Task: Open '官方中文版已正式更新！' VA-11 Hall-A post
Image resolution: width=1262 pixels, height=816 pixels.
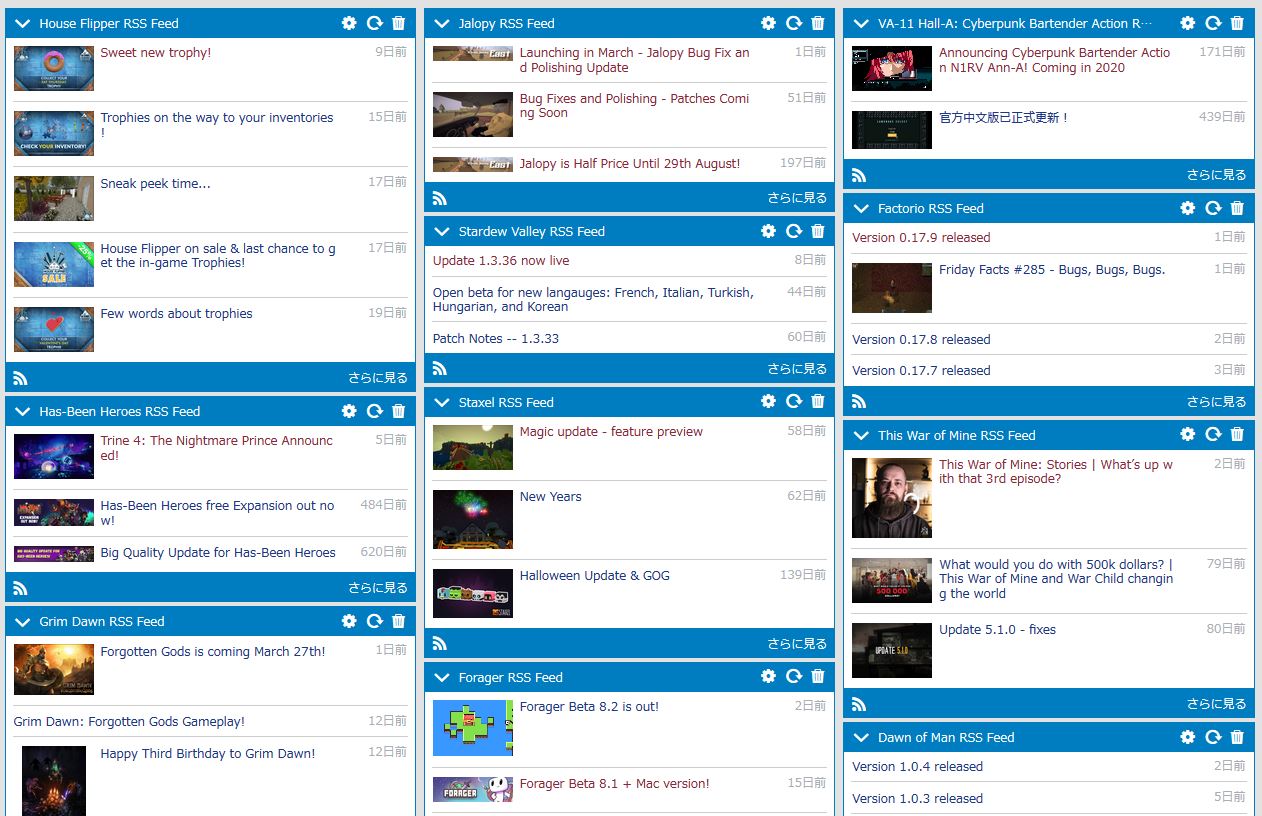Action: (1003, 118)
